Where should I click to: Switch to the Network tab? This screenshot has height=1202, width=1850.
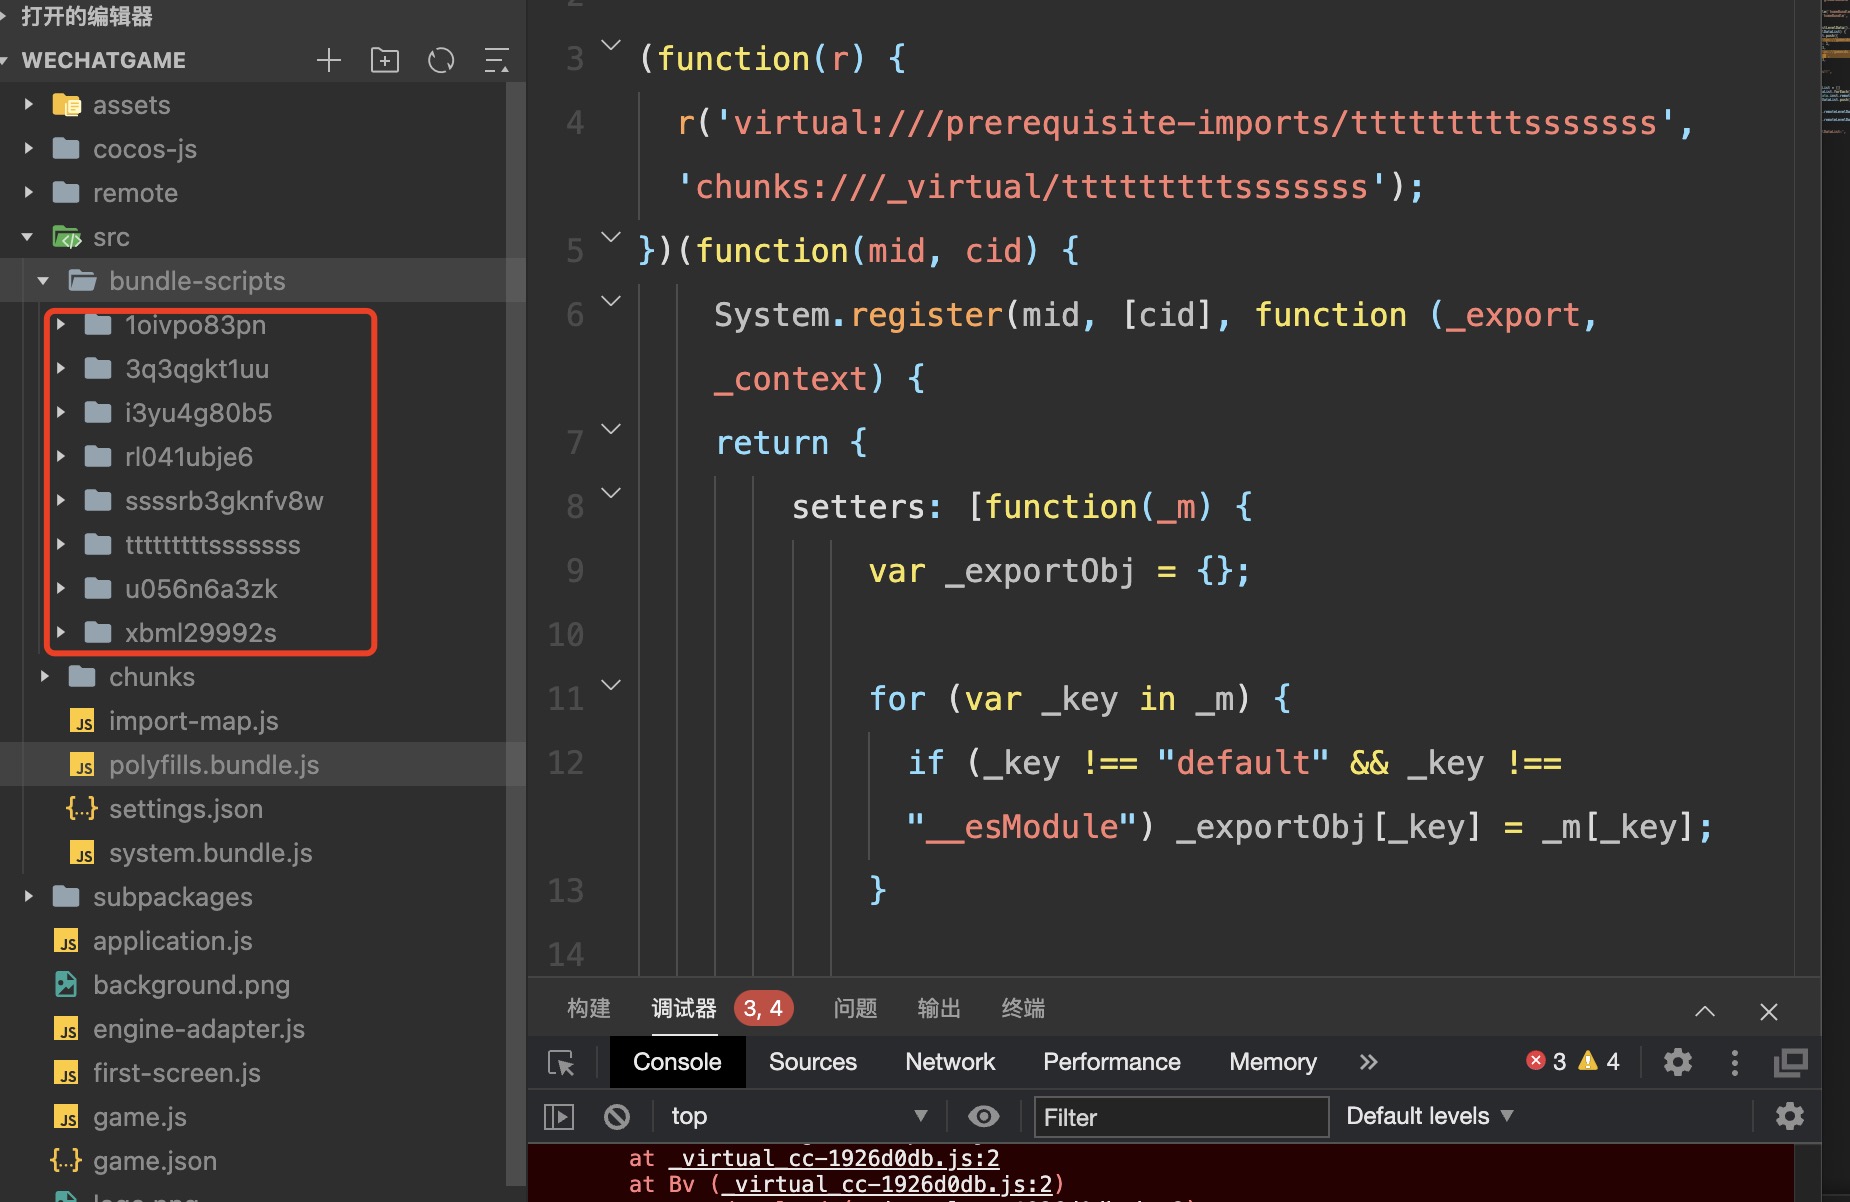[950, 1062]
